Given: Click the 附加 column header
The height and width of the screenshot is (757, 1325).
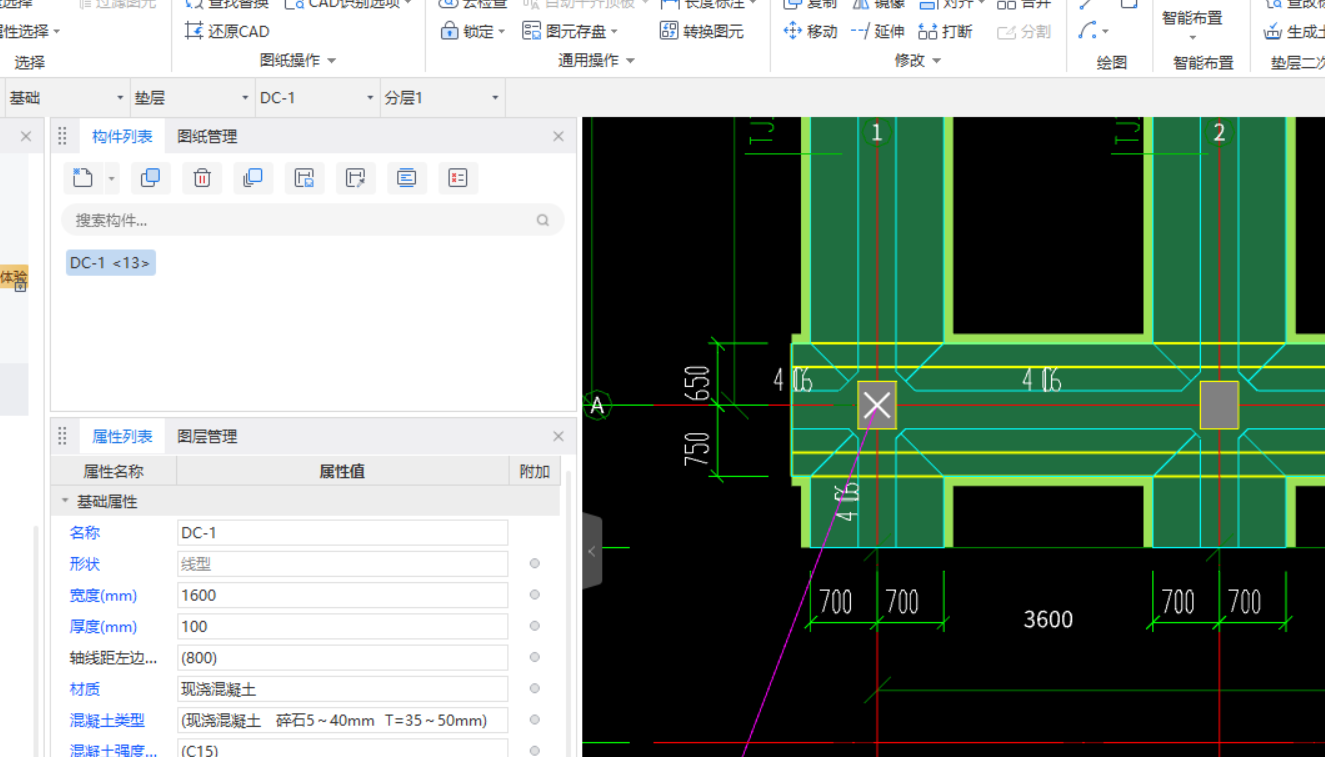Looking at the screenshot, I should (x=535, y=471).
